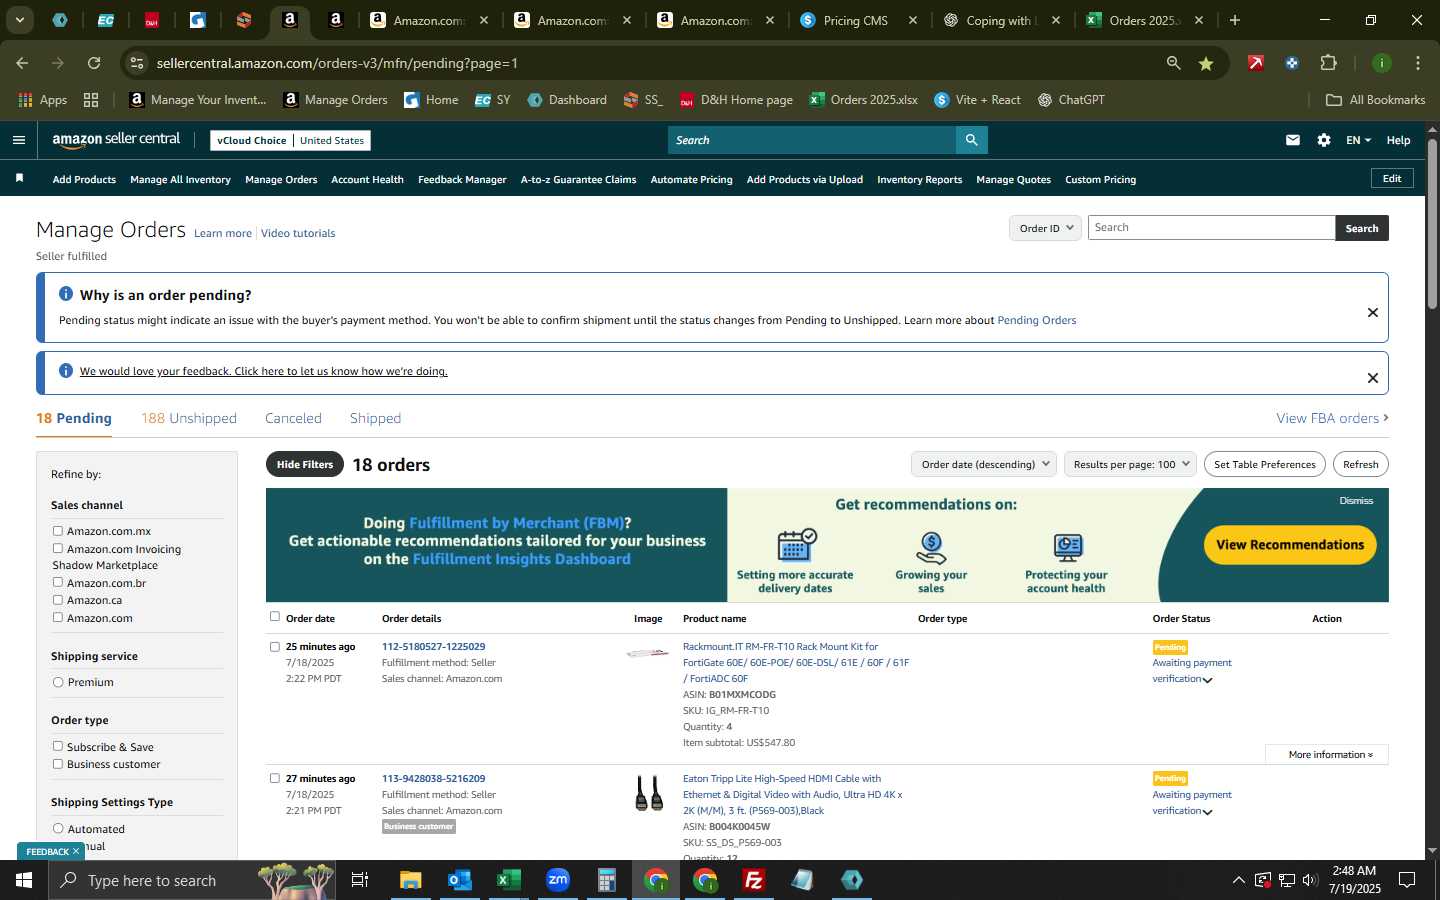The image size is (1440, 900).
Task: Check the select-all orders header checkbox
Action: point(275,617)
